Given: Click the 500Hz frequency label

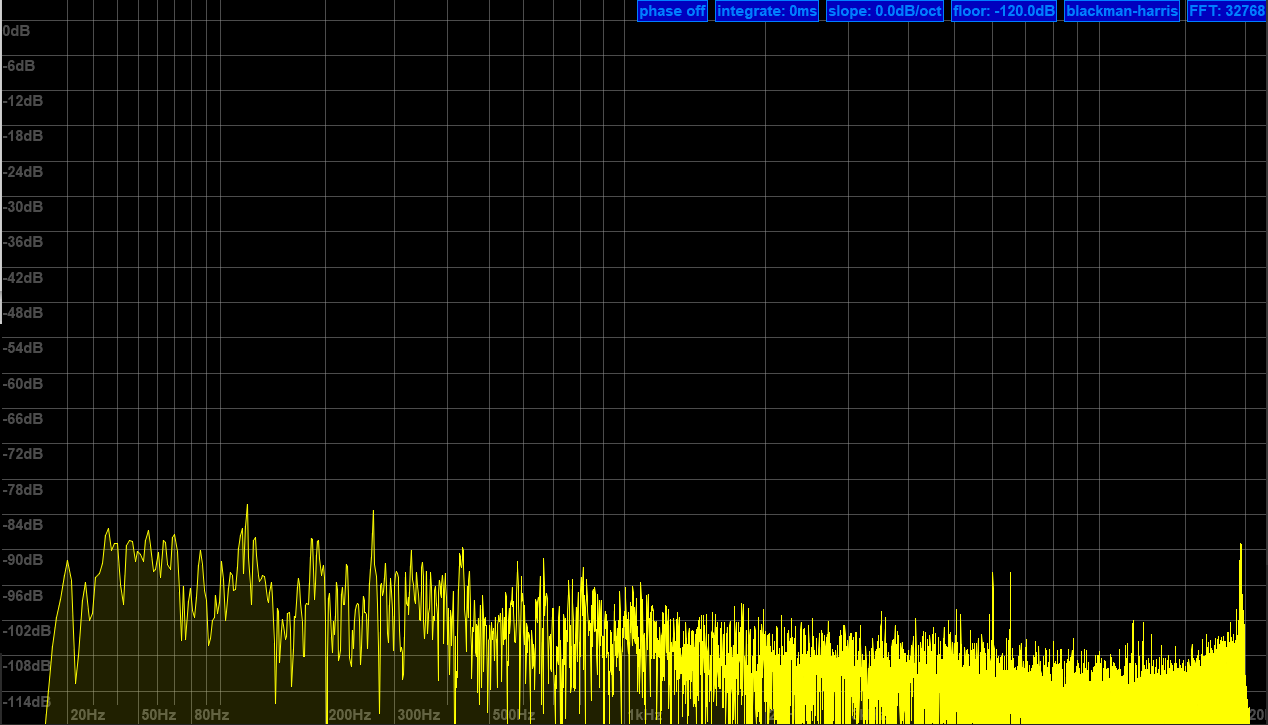Looking at the screenshot, I should coord(513,715).
